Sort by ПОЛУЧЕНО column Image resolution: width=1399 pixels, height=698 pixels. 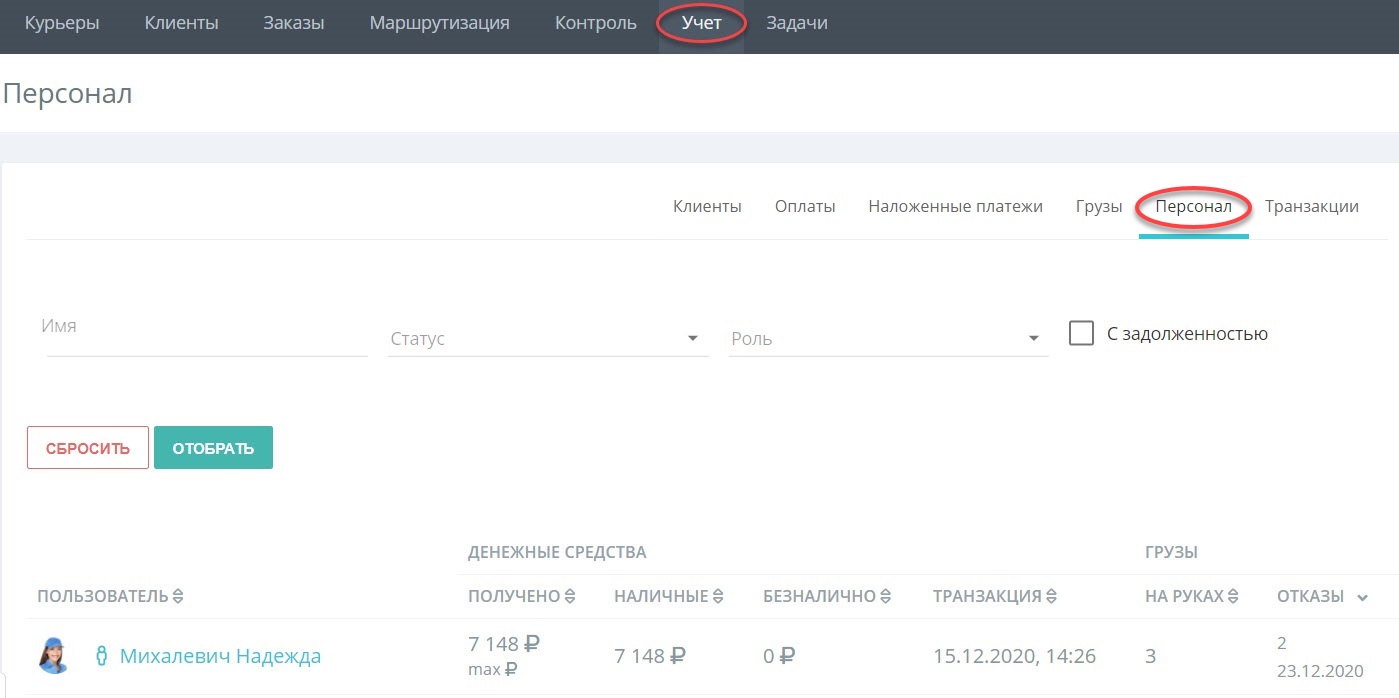522,597
